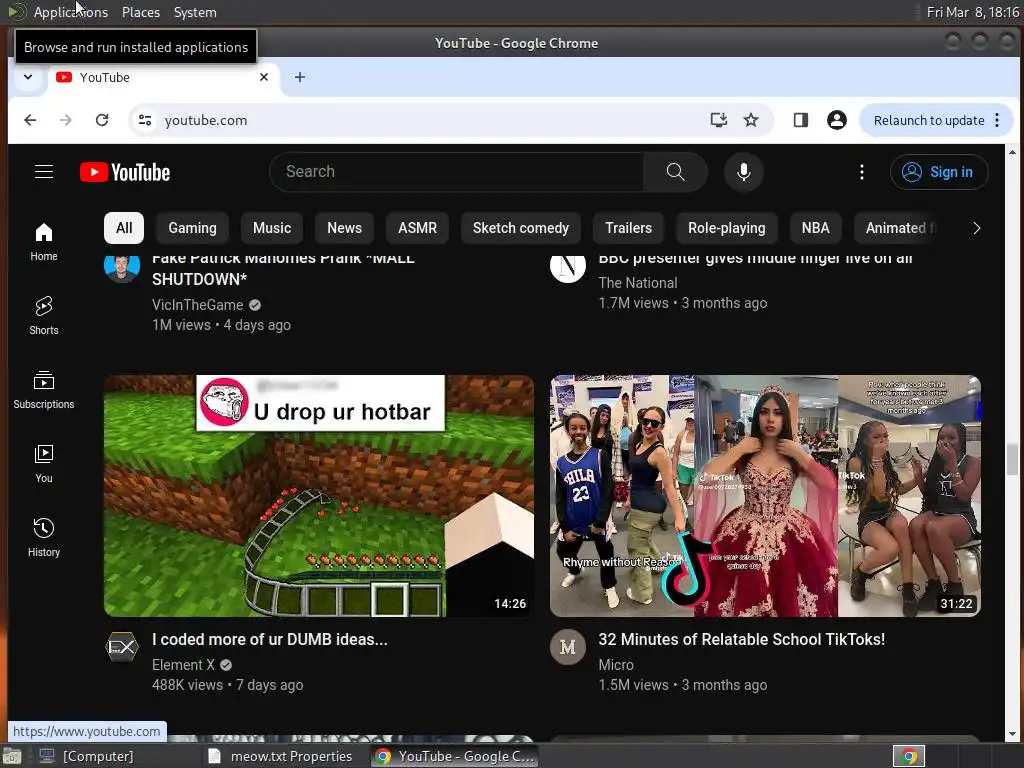The image size is (1024, 768).
Task: Click the YouTube logo
Action: coord(125,172)
